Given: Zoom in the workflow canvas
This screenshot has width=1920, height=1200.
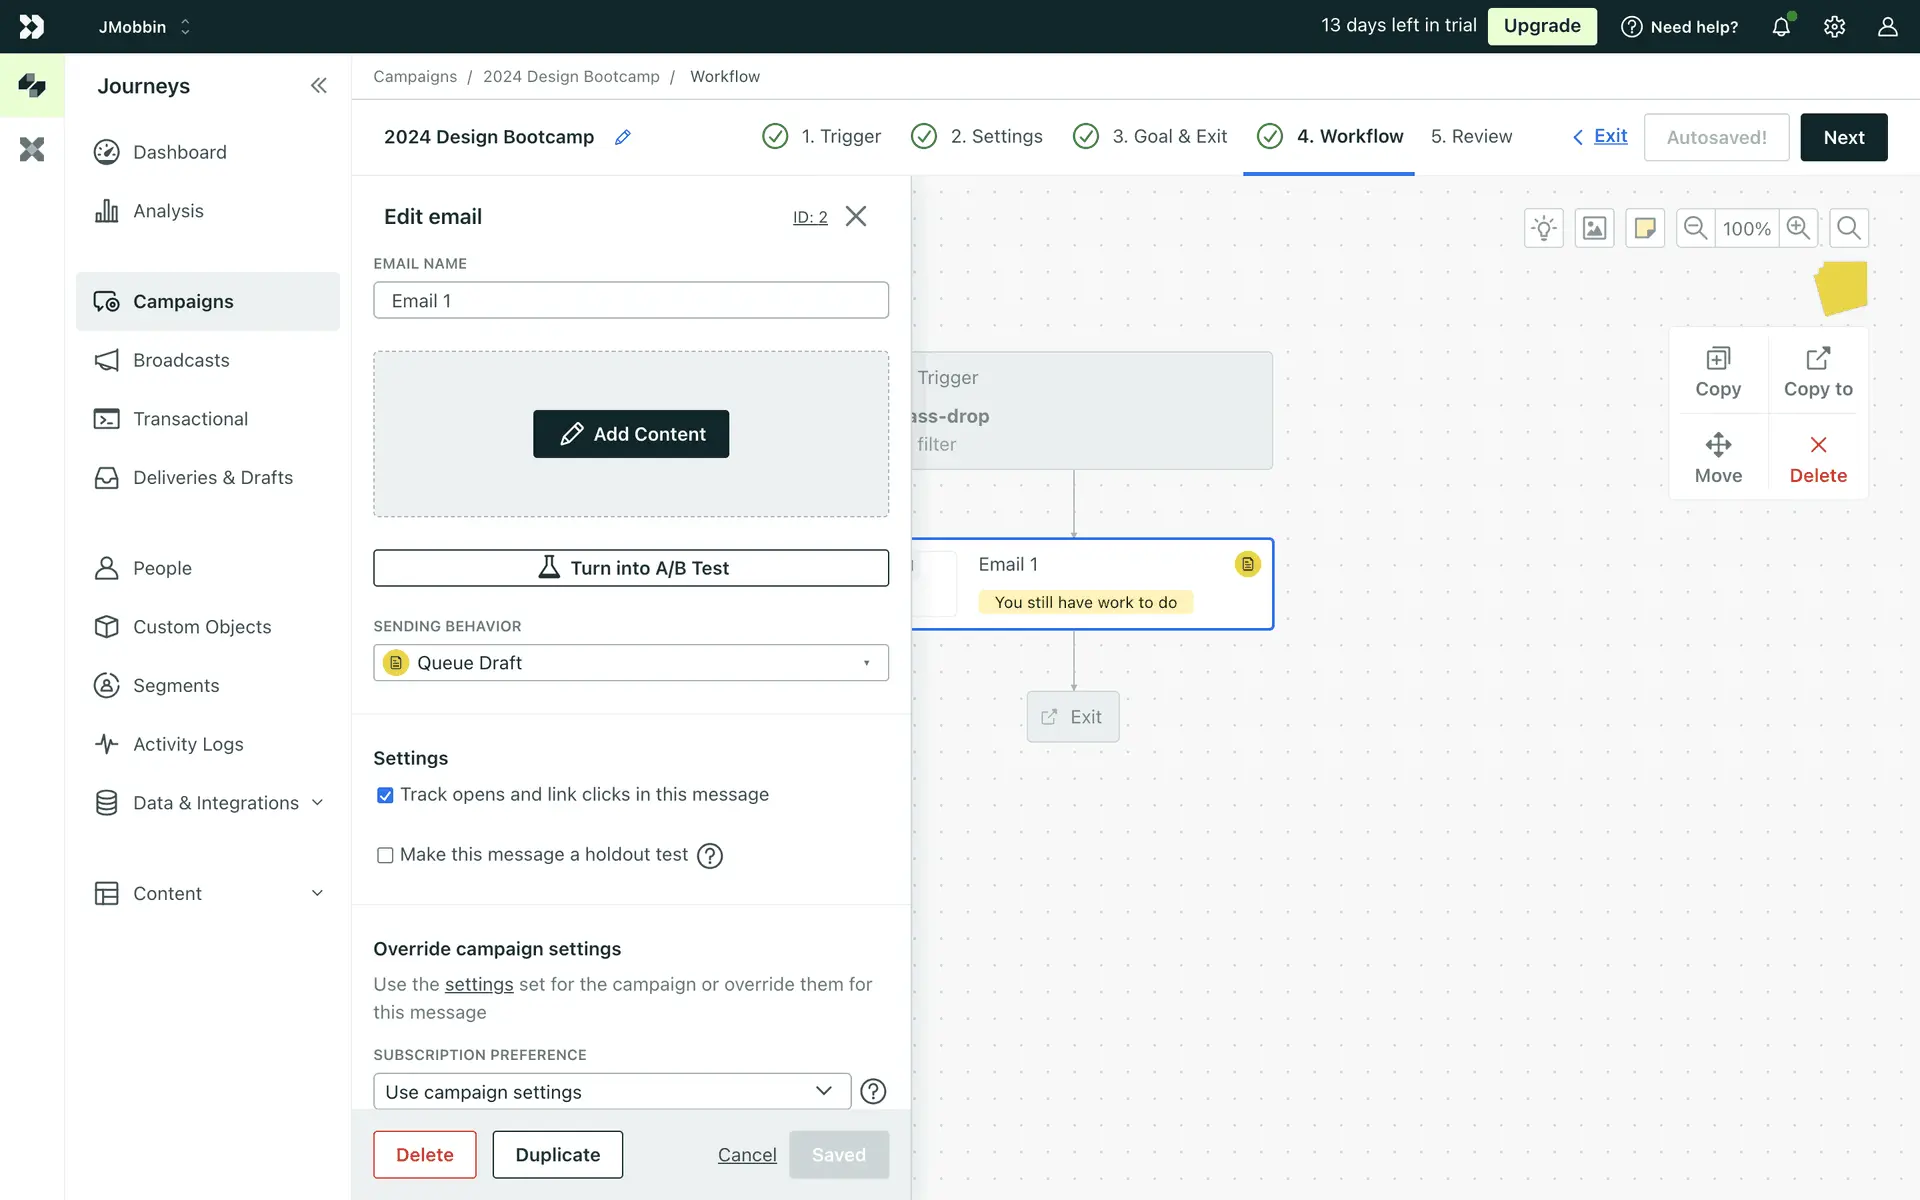Looking at the screenshot, I should click(x=1798, y=228).
